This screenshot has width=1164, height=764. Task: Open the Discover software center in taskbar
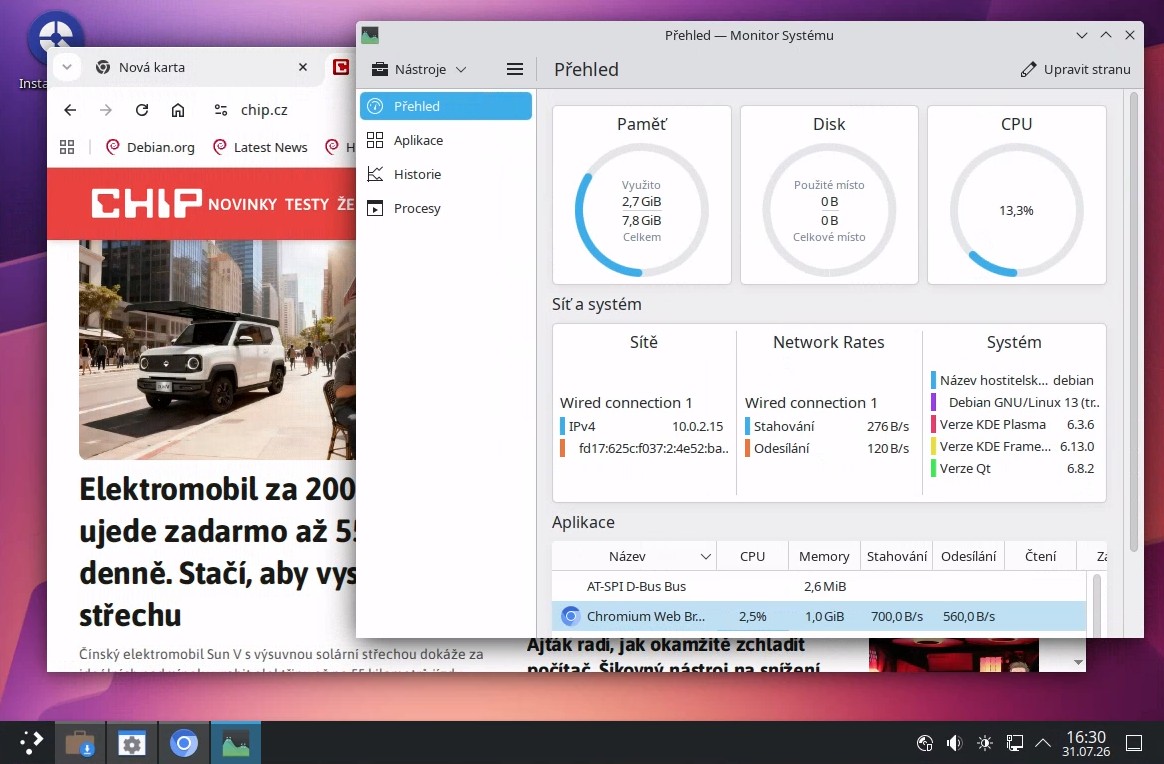(x=79, y=742)
